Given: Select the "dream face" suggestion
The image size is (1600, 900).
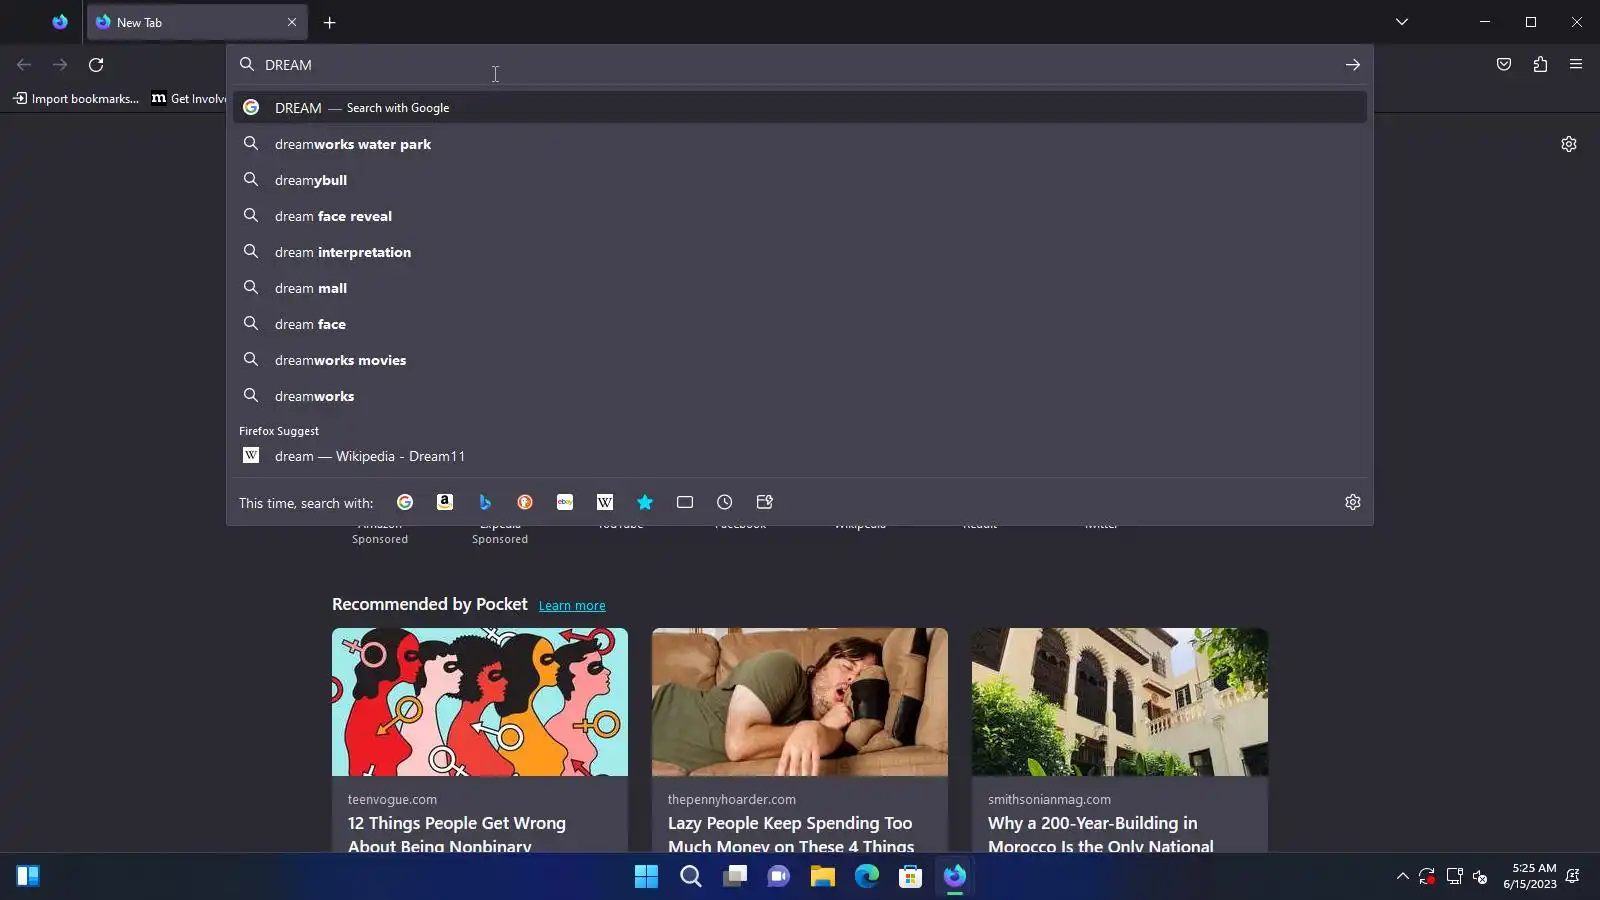Looking at the screenshot, I should click(x=800, y=324).
